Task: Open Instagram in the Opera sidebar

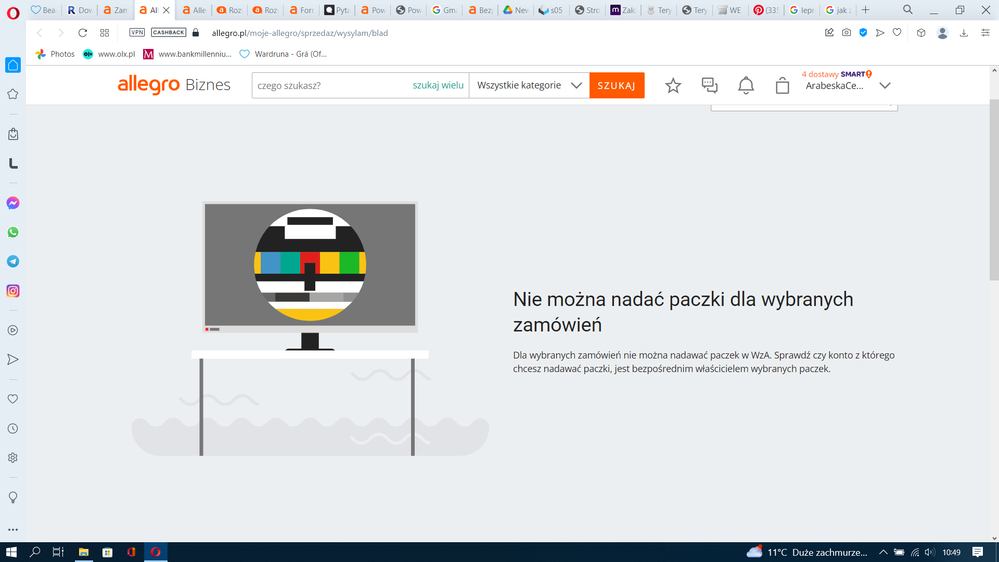Action: 13,291
